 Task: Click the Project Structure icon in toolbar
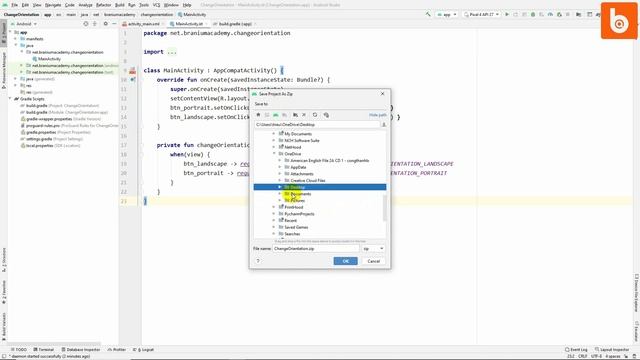pyautogui.click(x=579, y=14)
